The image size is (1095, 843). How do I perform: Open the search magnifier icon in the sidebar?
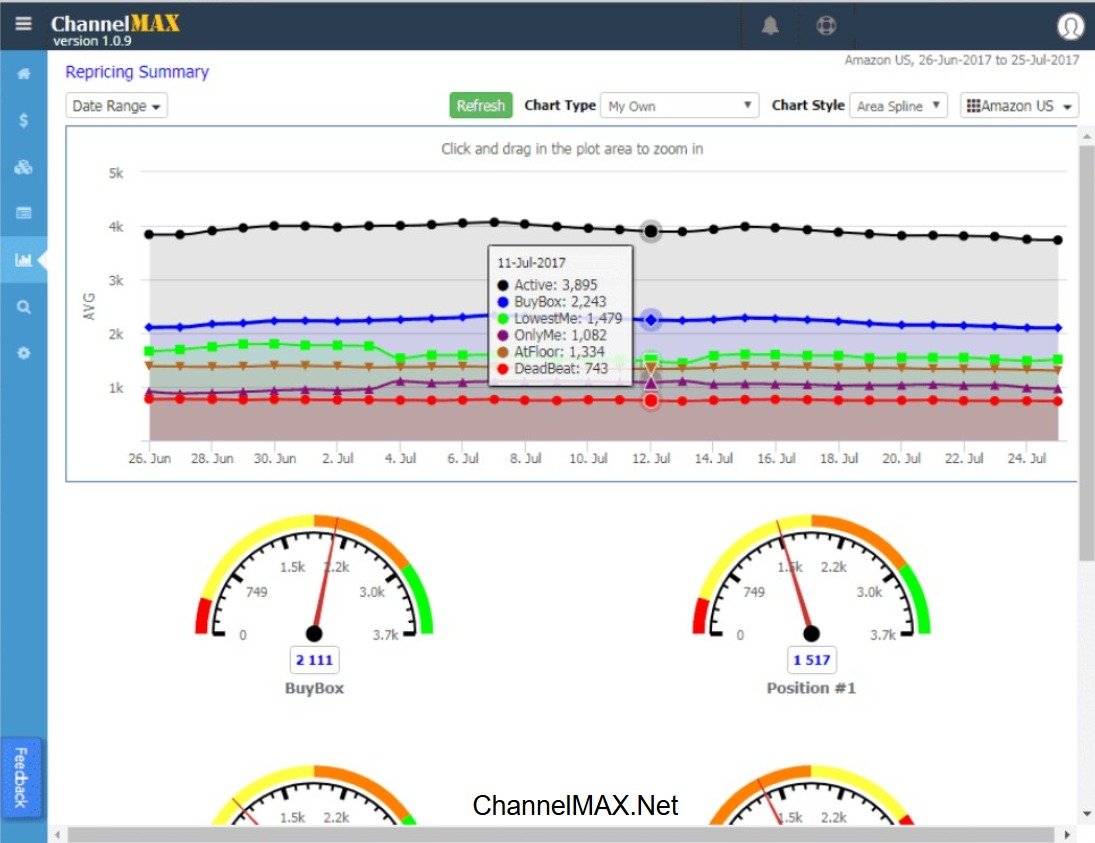pos(24,307)
